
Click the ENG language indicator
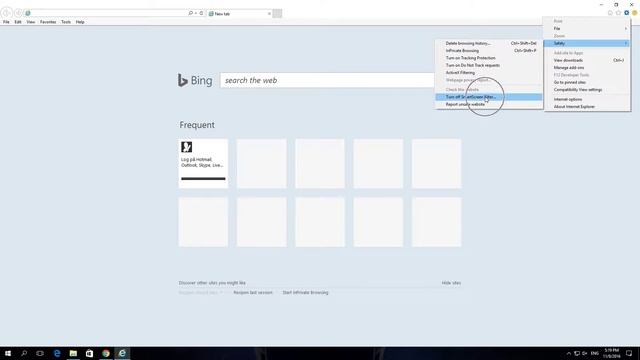[595, 353]
